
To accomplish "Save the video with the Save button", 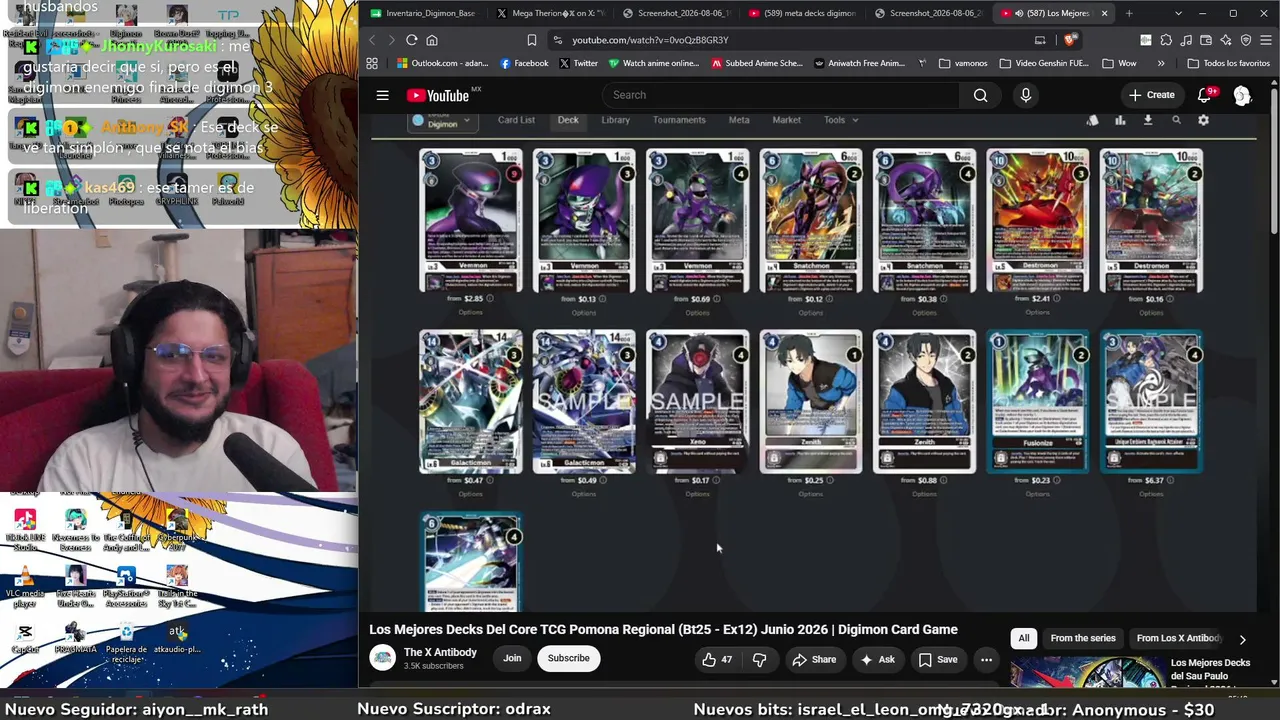I will point(938,659).
